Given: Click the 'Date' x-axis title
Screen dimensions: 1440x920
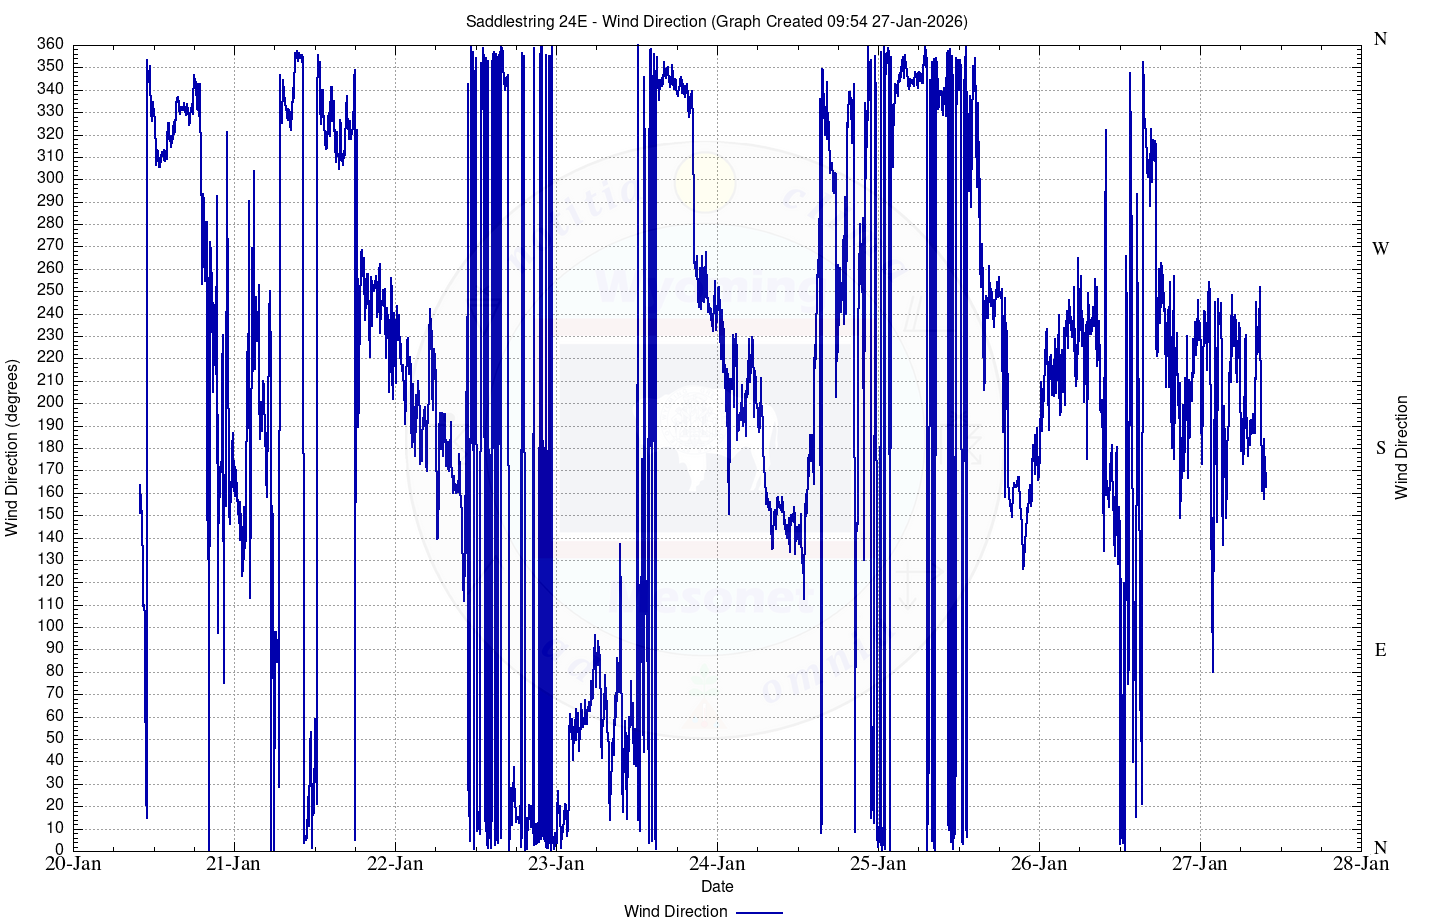Looking at the screenshot, I should [x=717, y=886].
